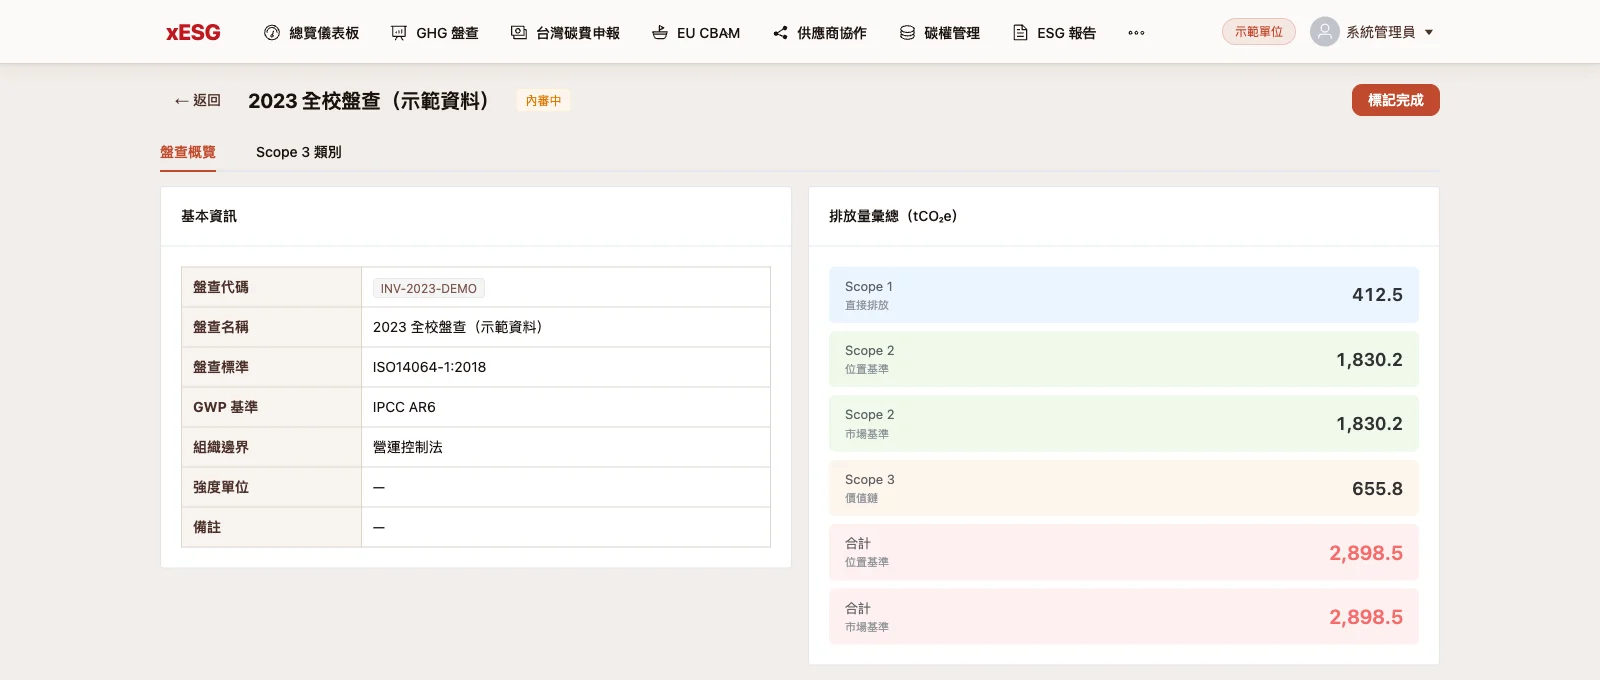Screen dimensions: 1600x680
Task: Go back using the 返回 link
Action: tap(197, 100)
